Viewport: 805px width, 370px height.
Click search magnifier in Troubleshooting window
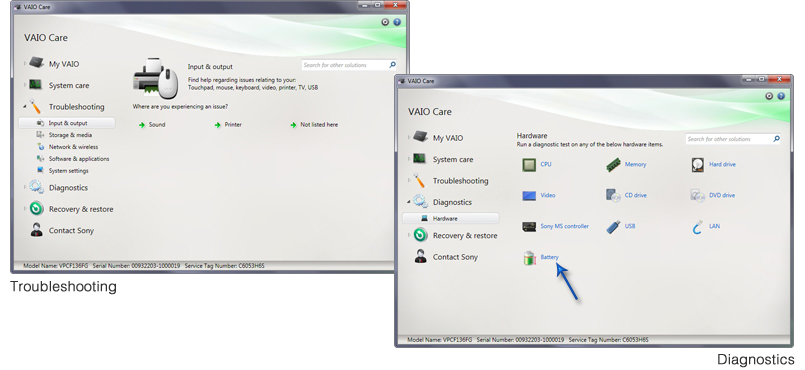(x=392, y=65)
